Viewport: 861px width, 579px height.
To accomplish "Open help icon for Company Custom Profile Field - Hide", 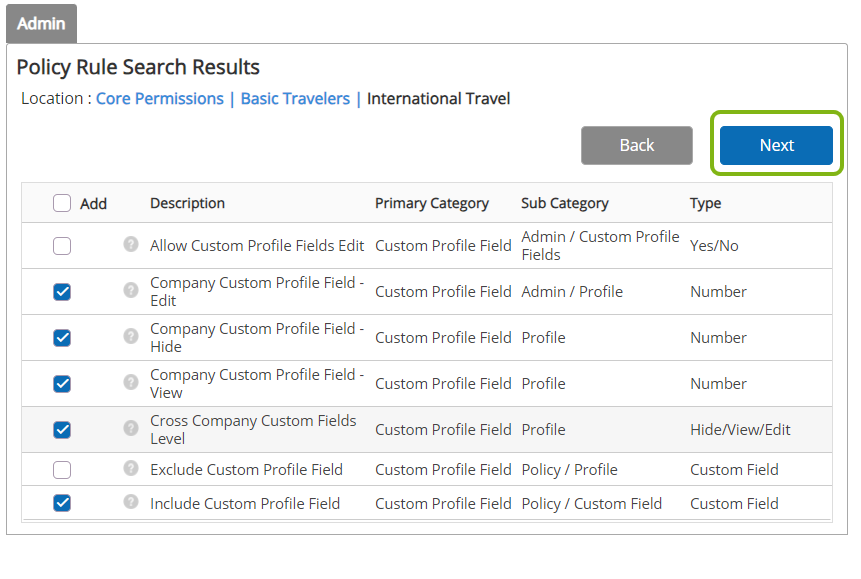I will coord(131,336).
